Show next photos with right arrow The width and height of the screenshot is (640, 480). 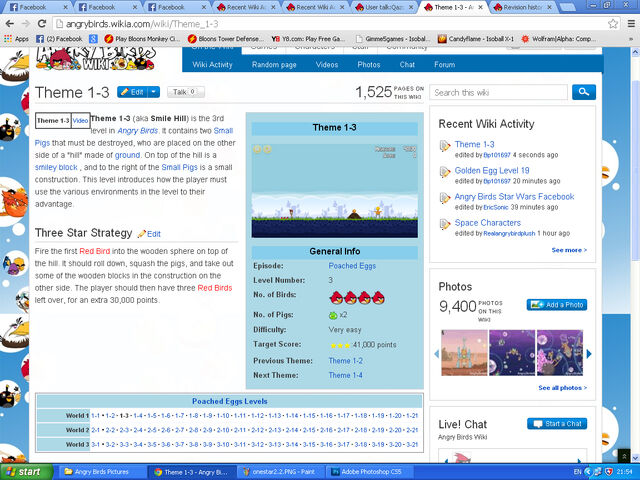(589, 353)
